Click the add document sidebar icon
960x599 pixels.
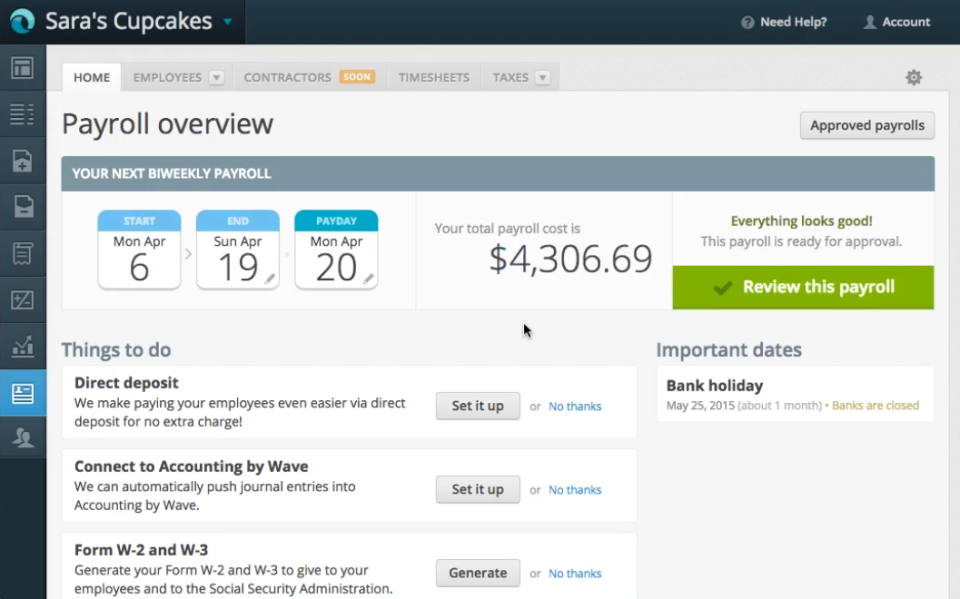pos(23,160)
